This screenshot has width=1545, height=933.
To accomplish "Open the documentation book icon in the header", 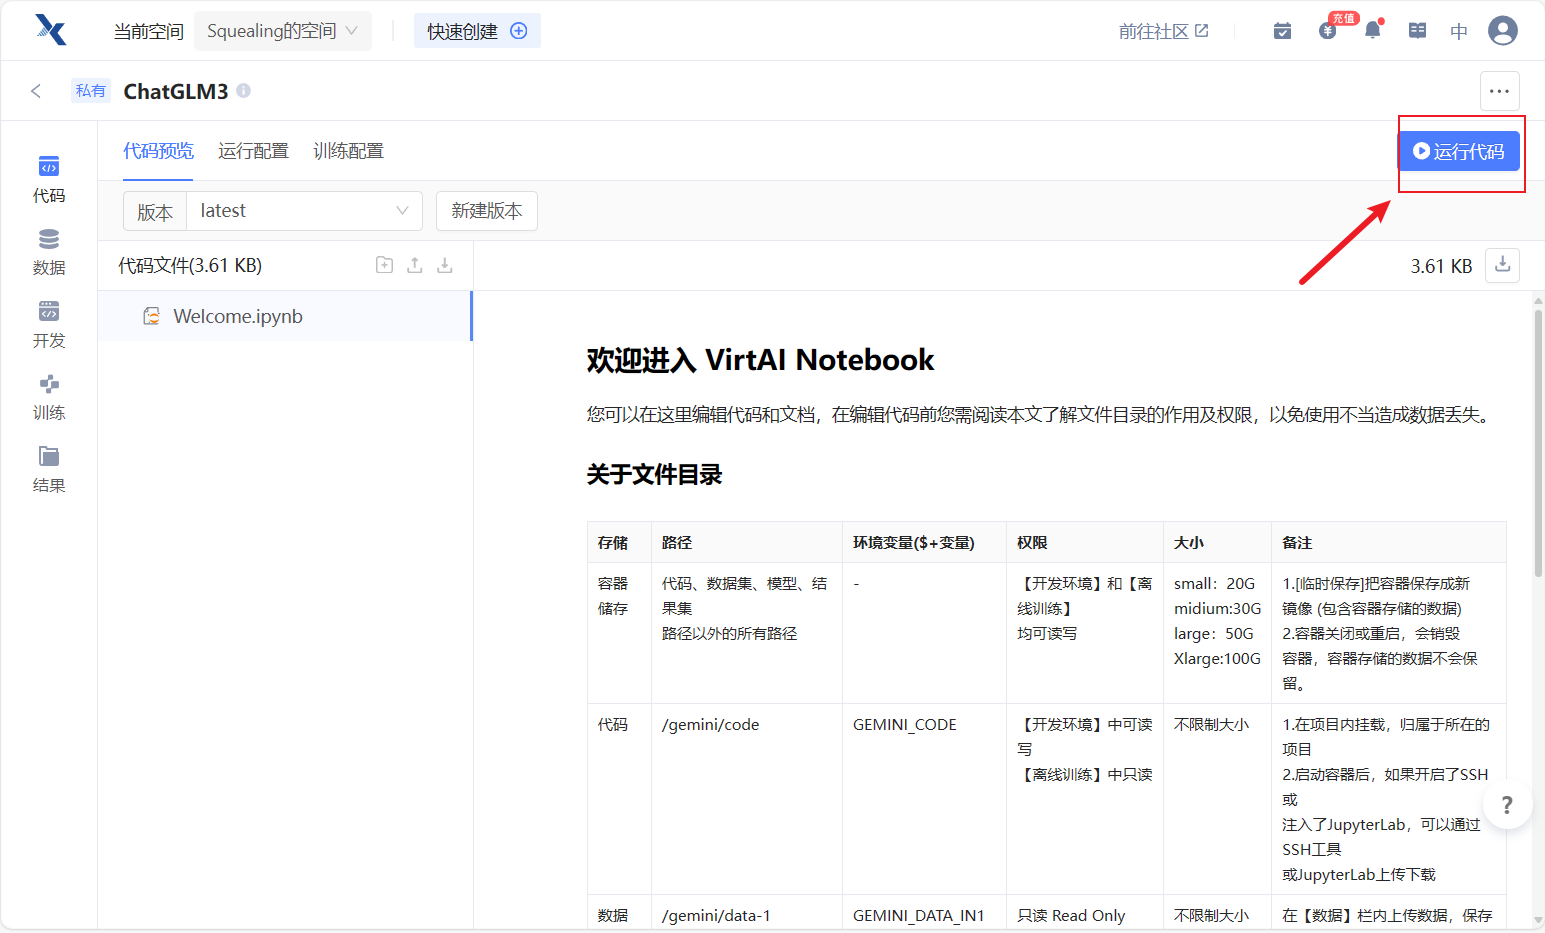I will click(x=1417, y=31).
